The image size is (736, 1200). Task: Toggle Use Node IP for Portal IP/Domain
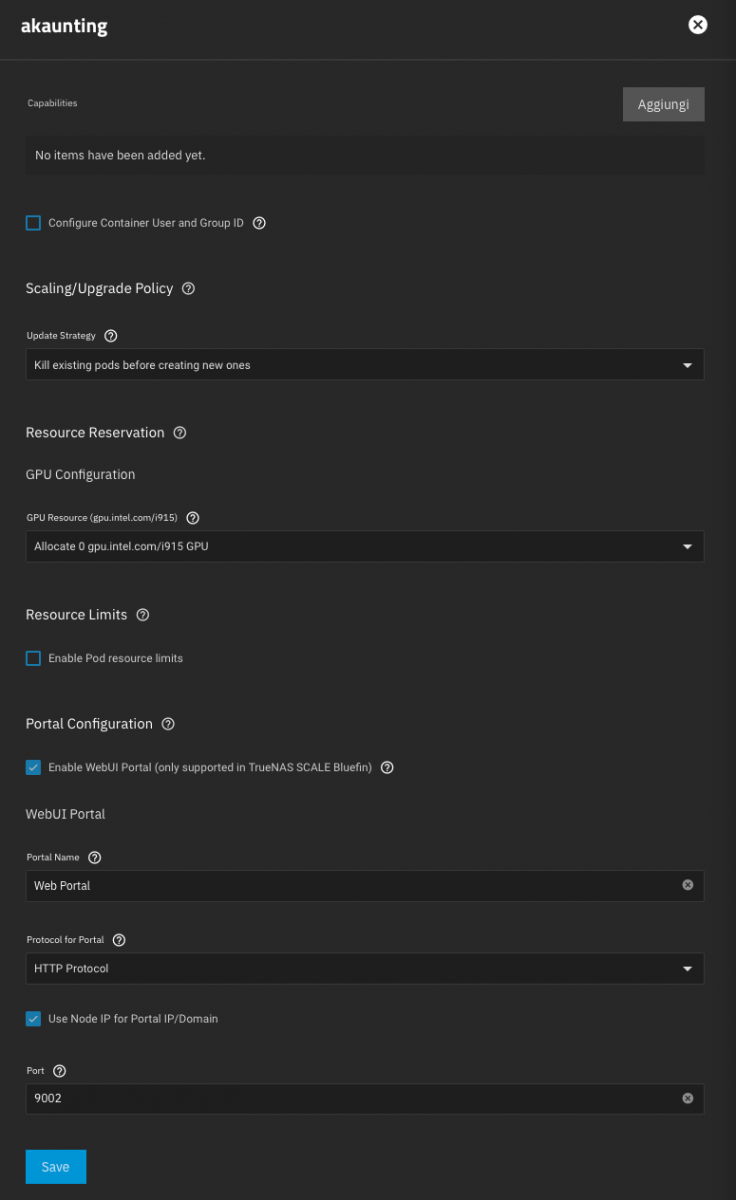33,1019
